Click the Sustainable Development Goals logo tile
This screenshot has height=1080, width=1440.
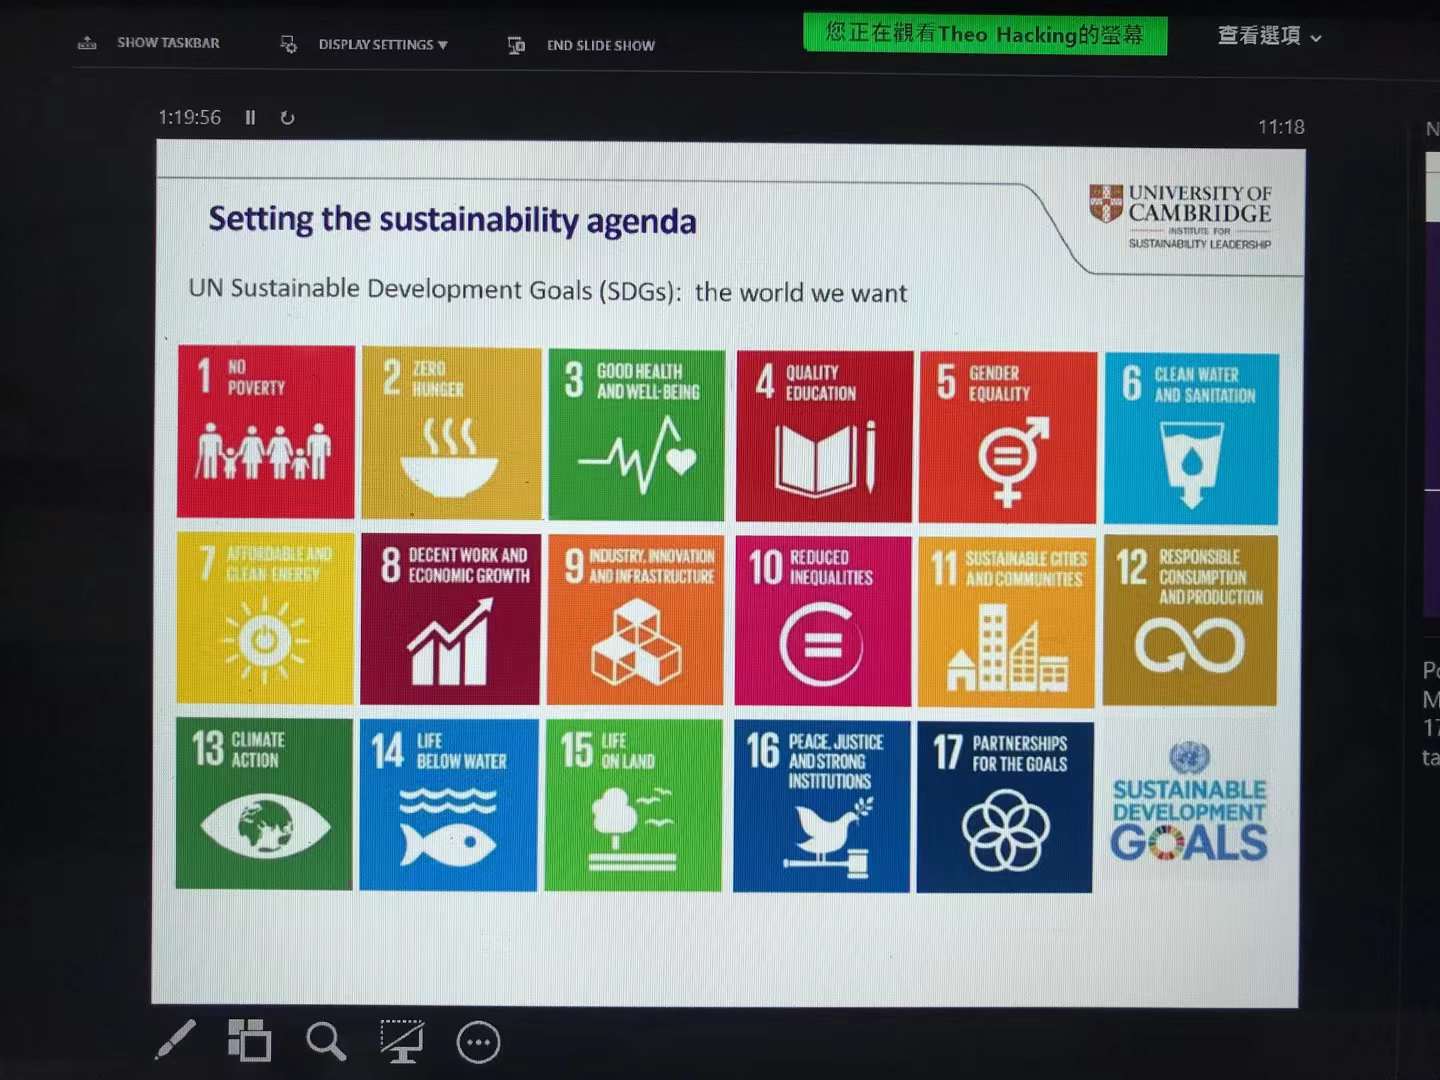click(1188, 805)
